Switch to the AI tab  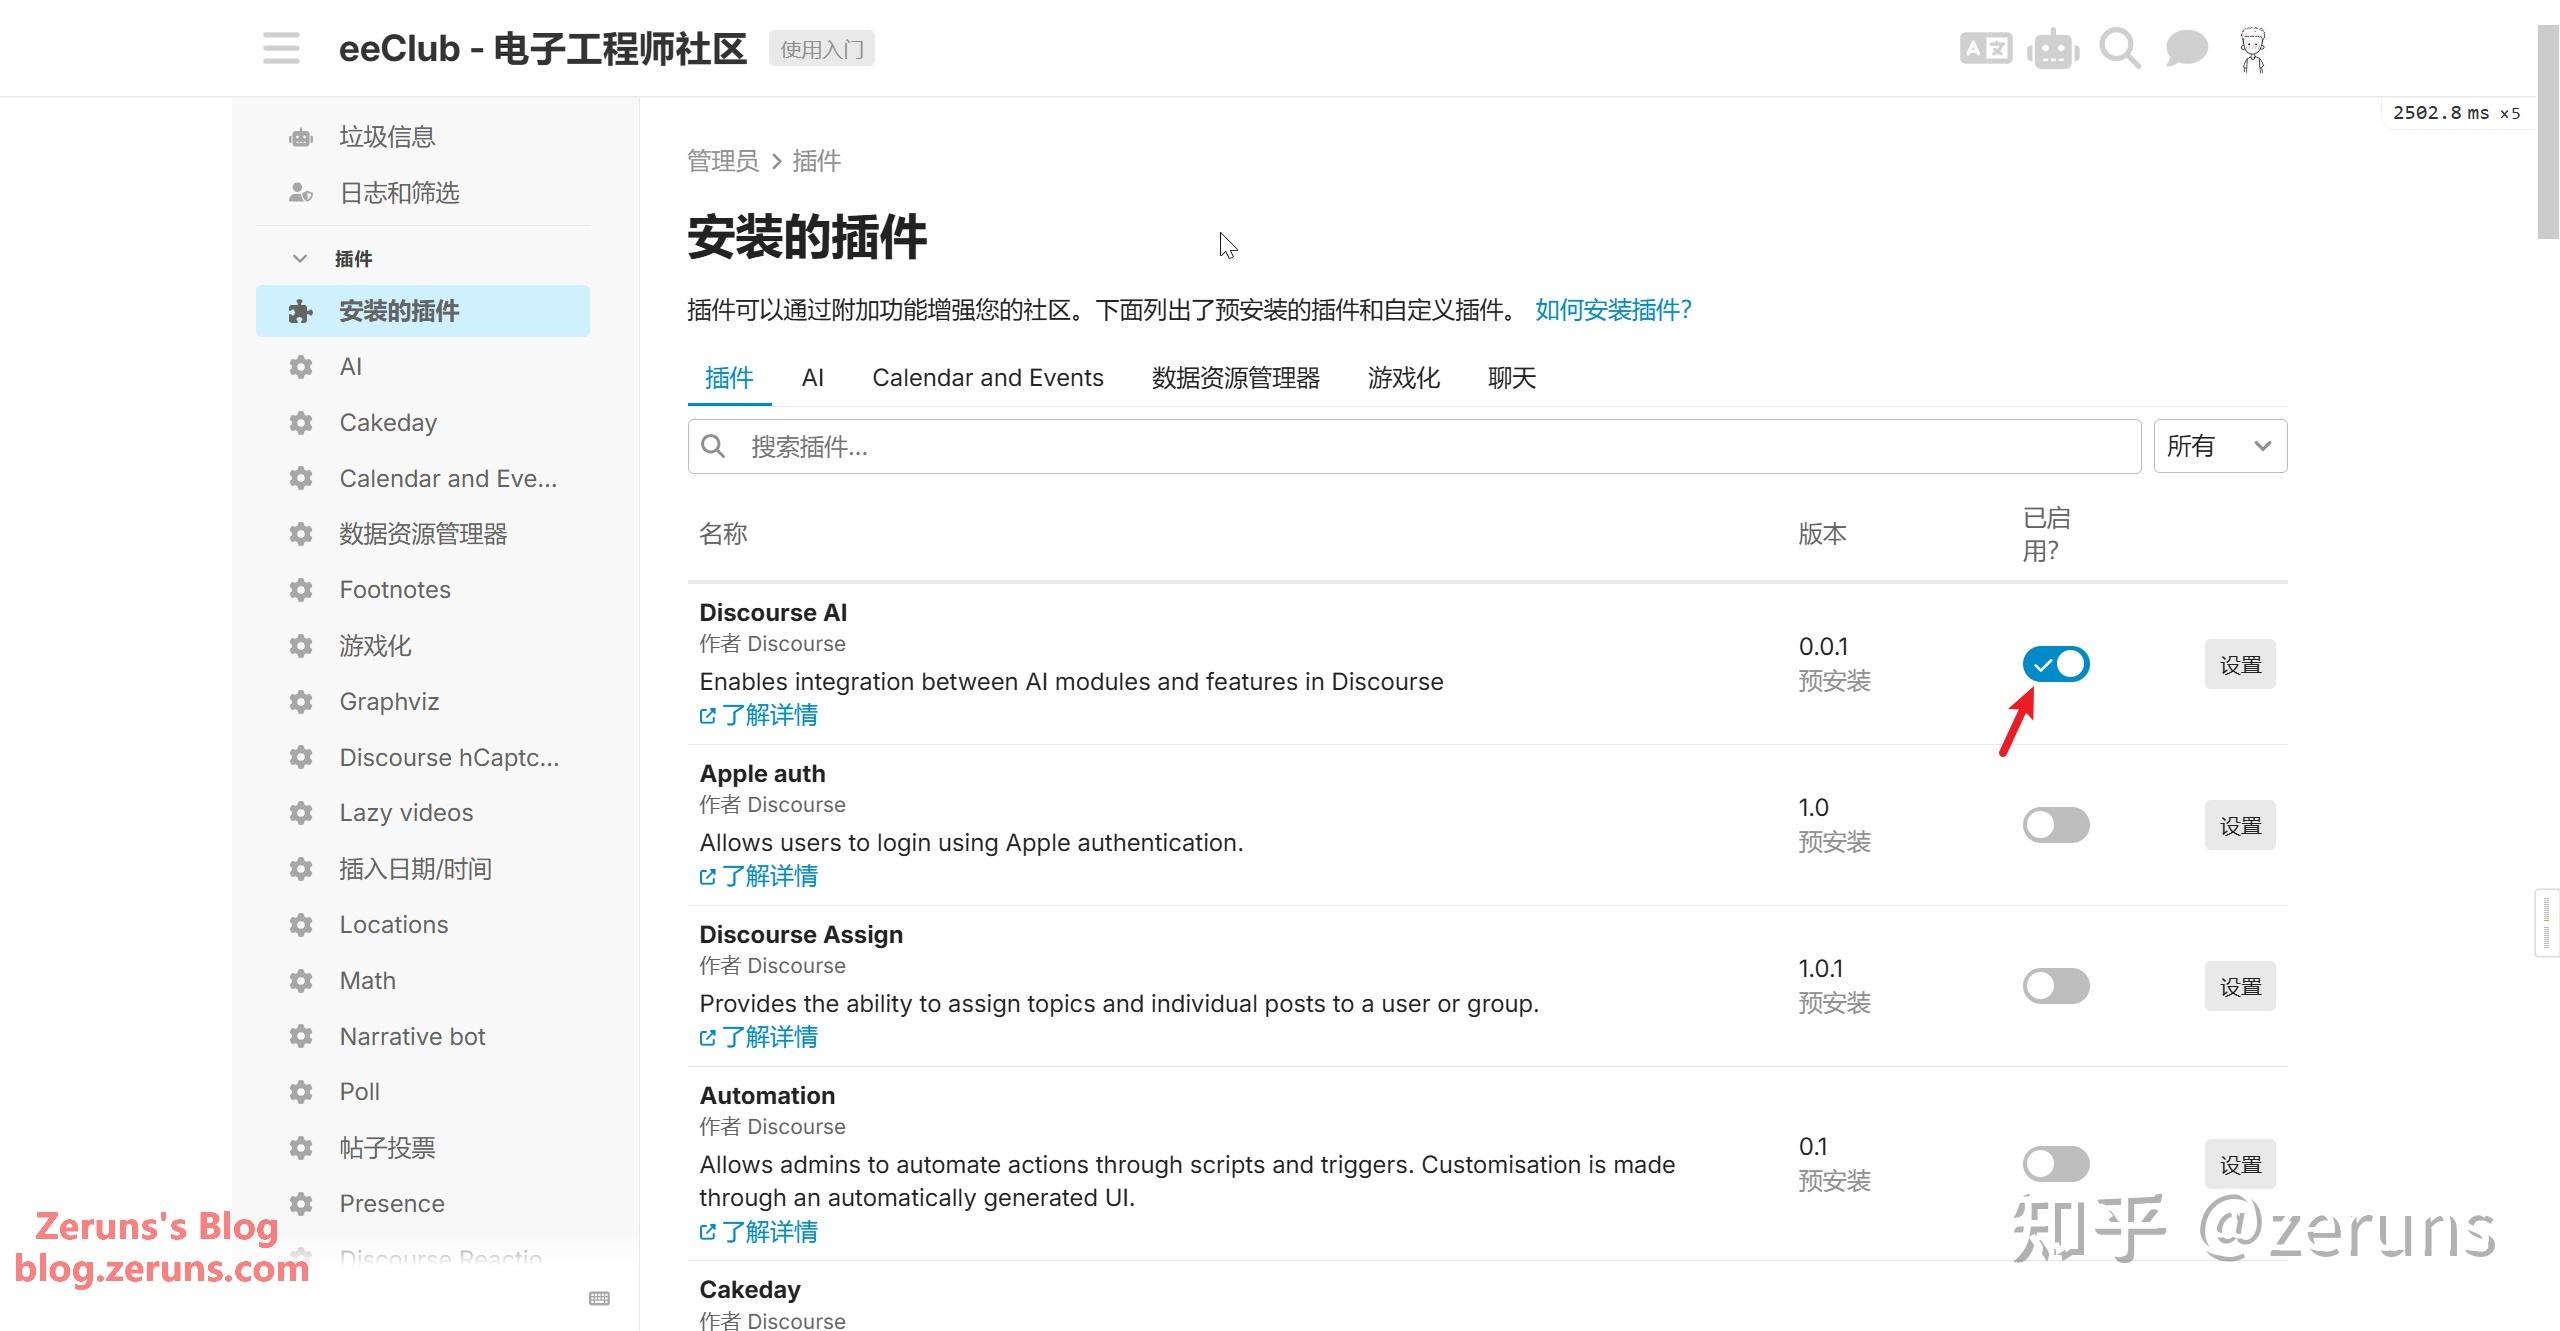click(812, 377)
